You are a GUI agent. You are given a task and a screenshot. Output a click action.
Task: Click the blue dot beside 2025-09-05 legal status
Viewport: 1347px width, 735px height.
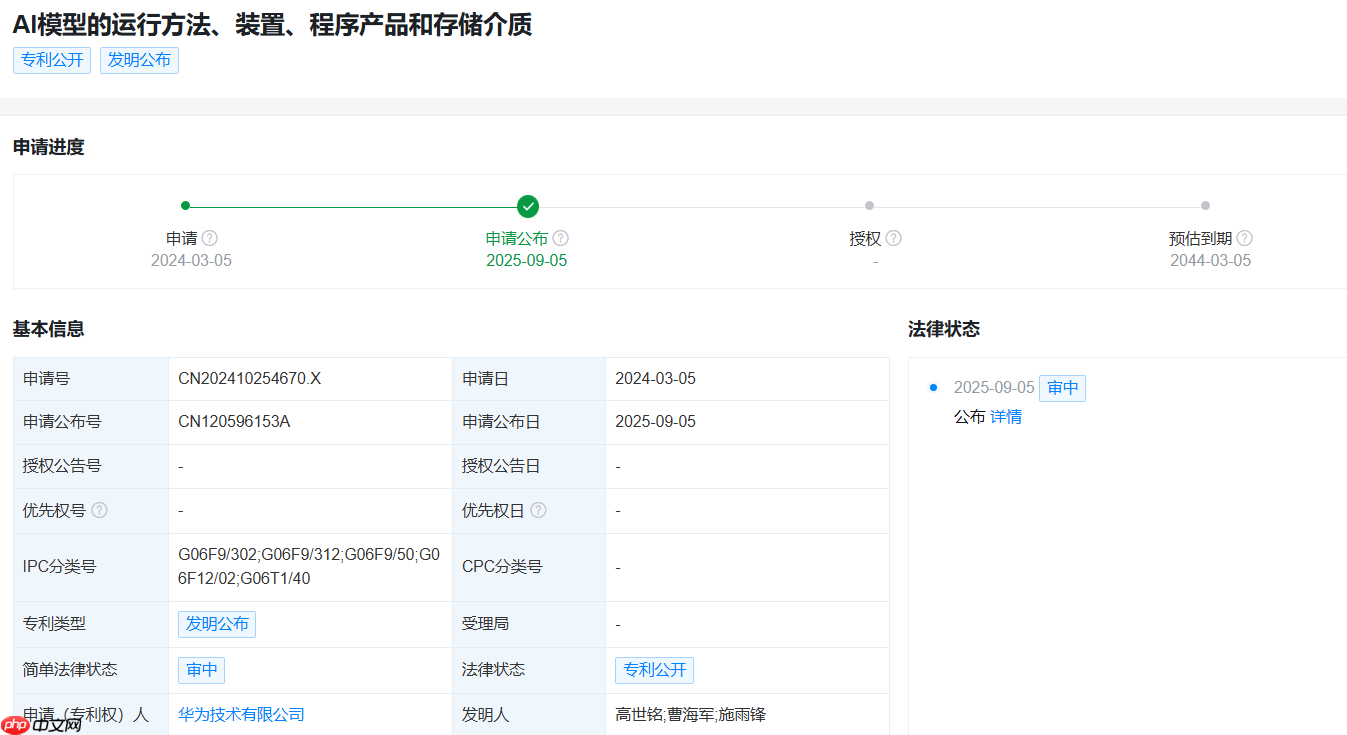coord(932,388)
